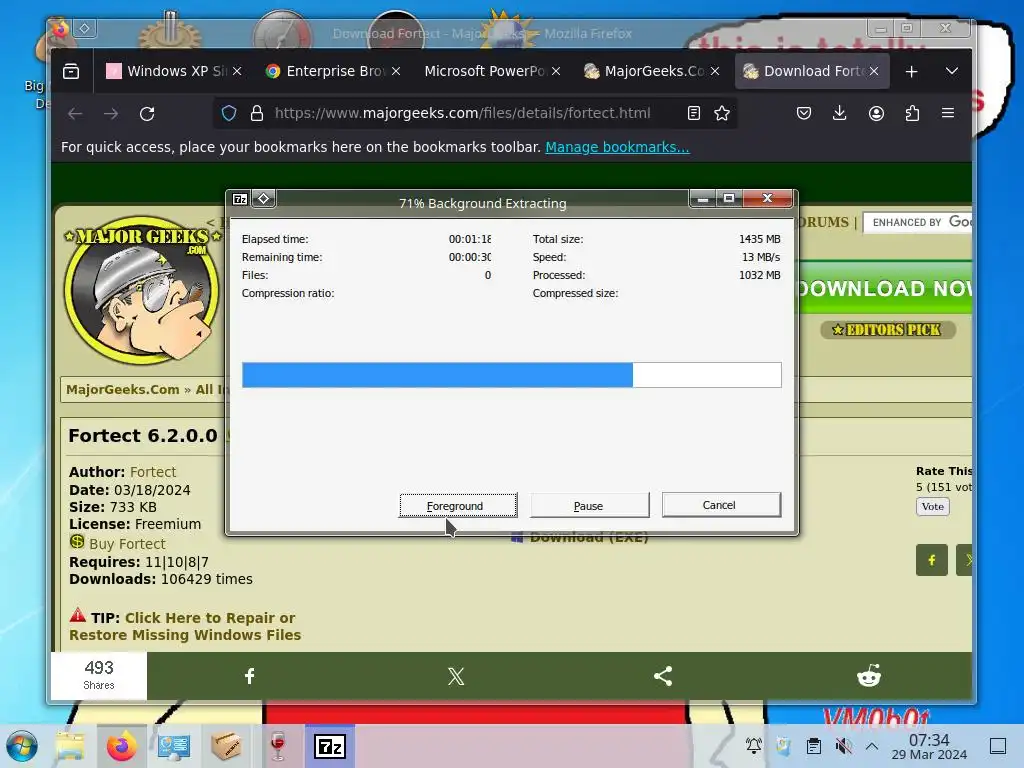1024x768 pixels.
Task: Click Foreground button in 7-Zip dialog
Action: click(x=458, y=505)
